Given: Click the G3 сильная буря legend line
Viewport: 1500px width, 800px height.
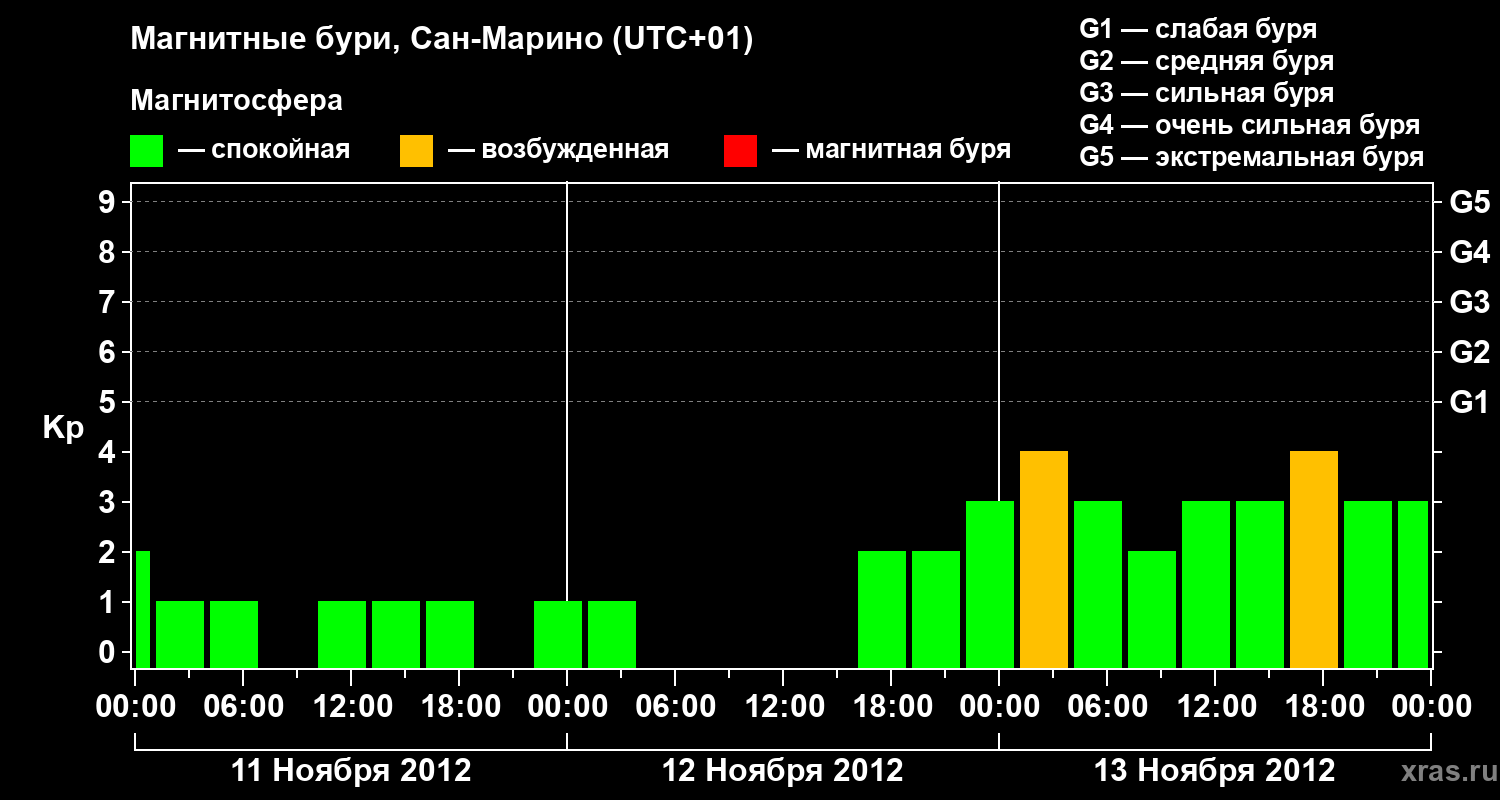Looking at the screenshot, I should (1206, 93).
